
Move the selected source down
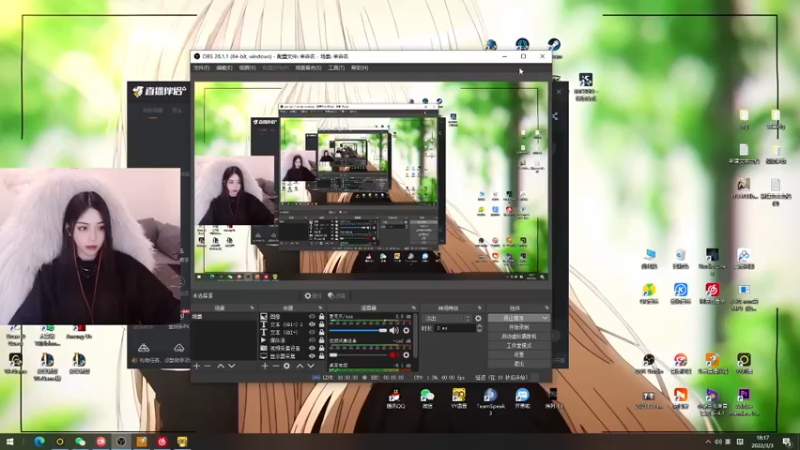click(311, 366)
